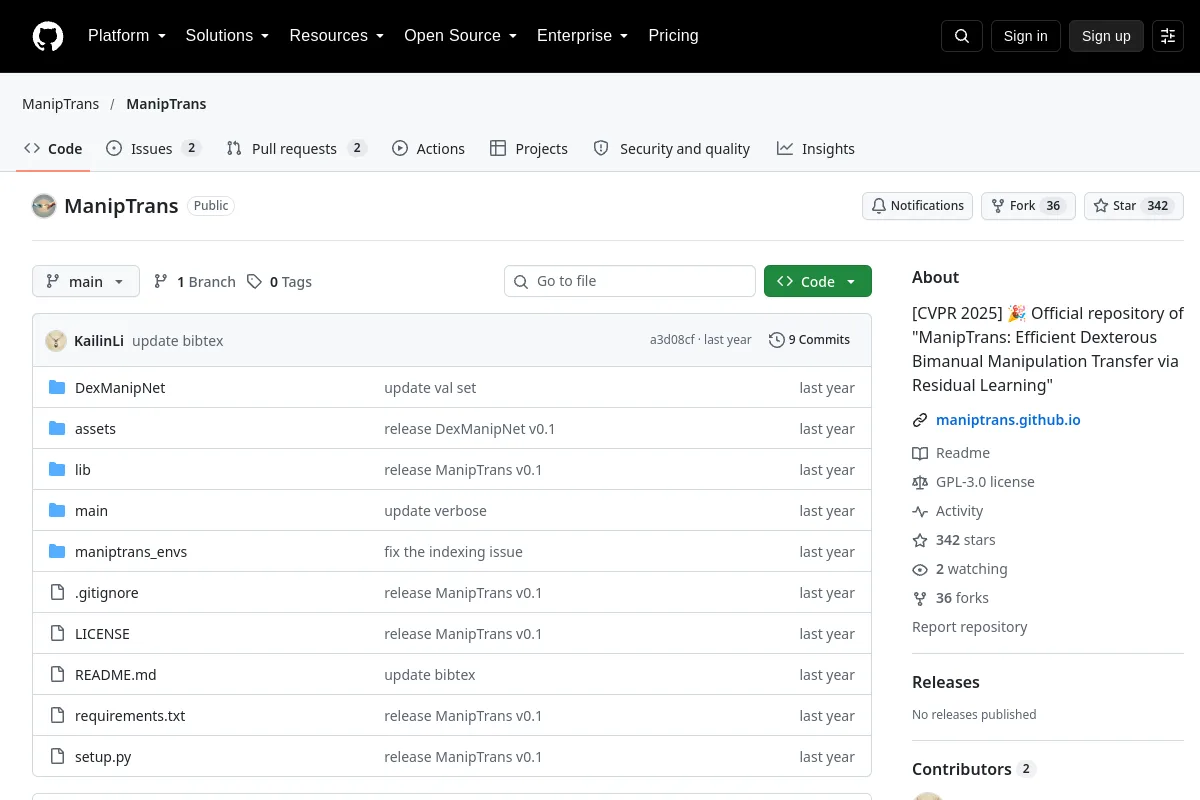The image size is (1200, 800).
Task: Click the Notifications button
Action: (x=917, y=206)
